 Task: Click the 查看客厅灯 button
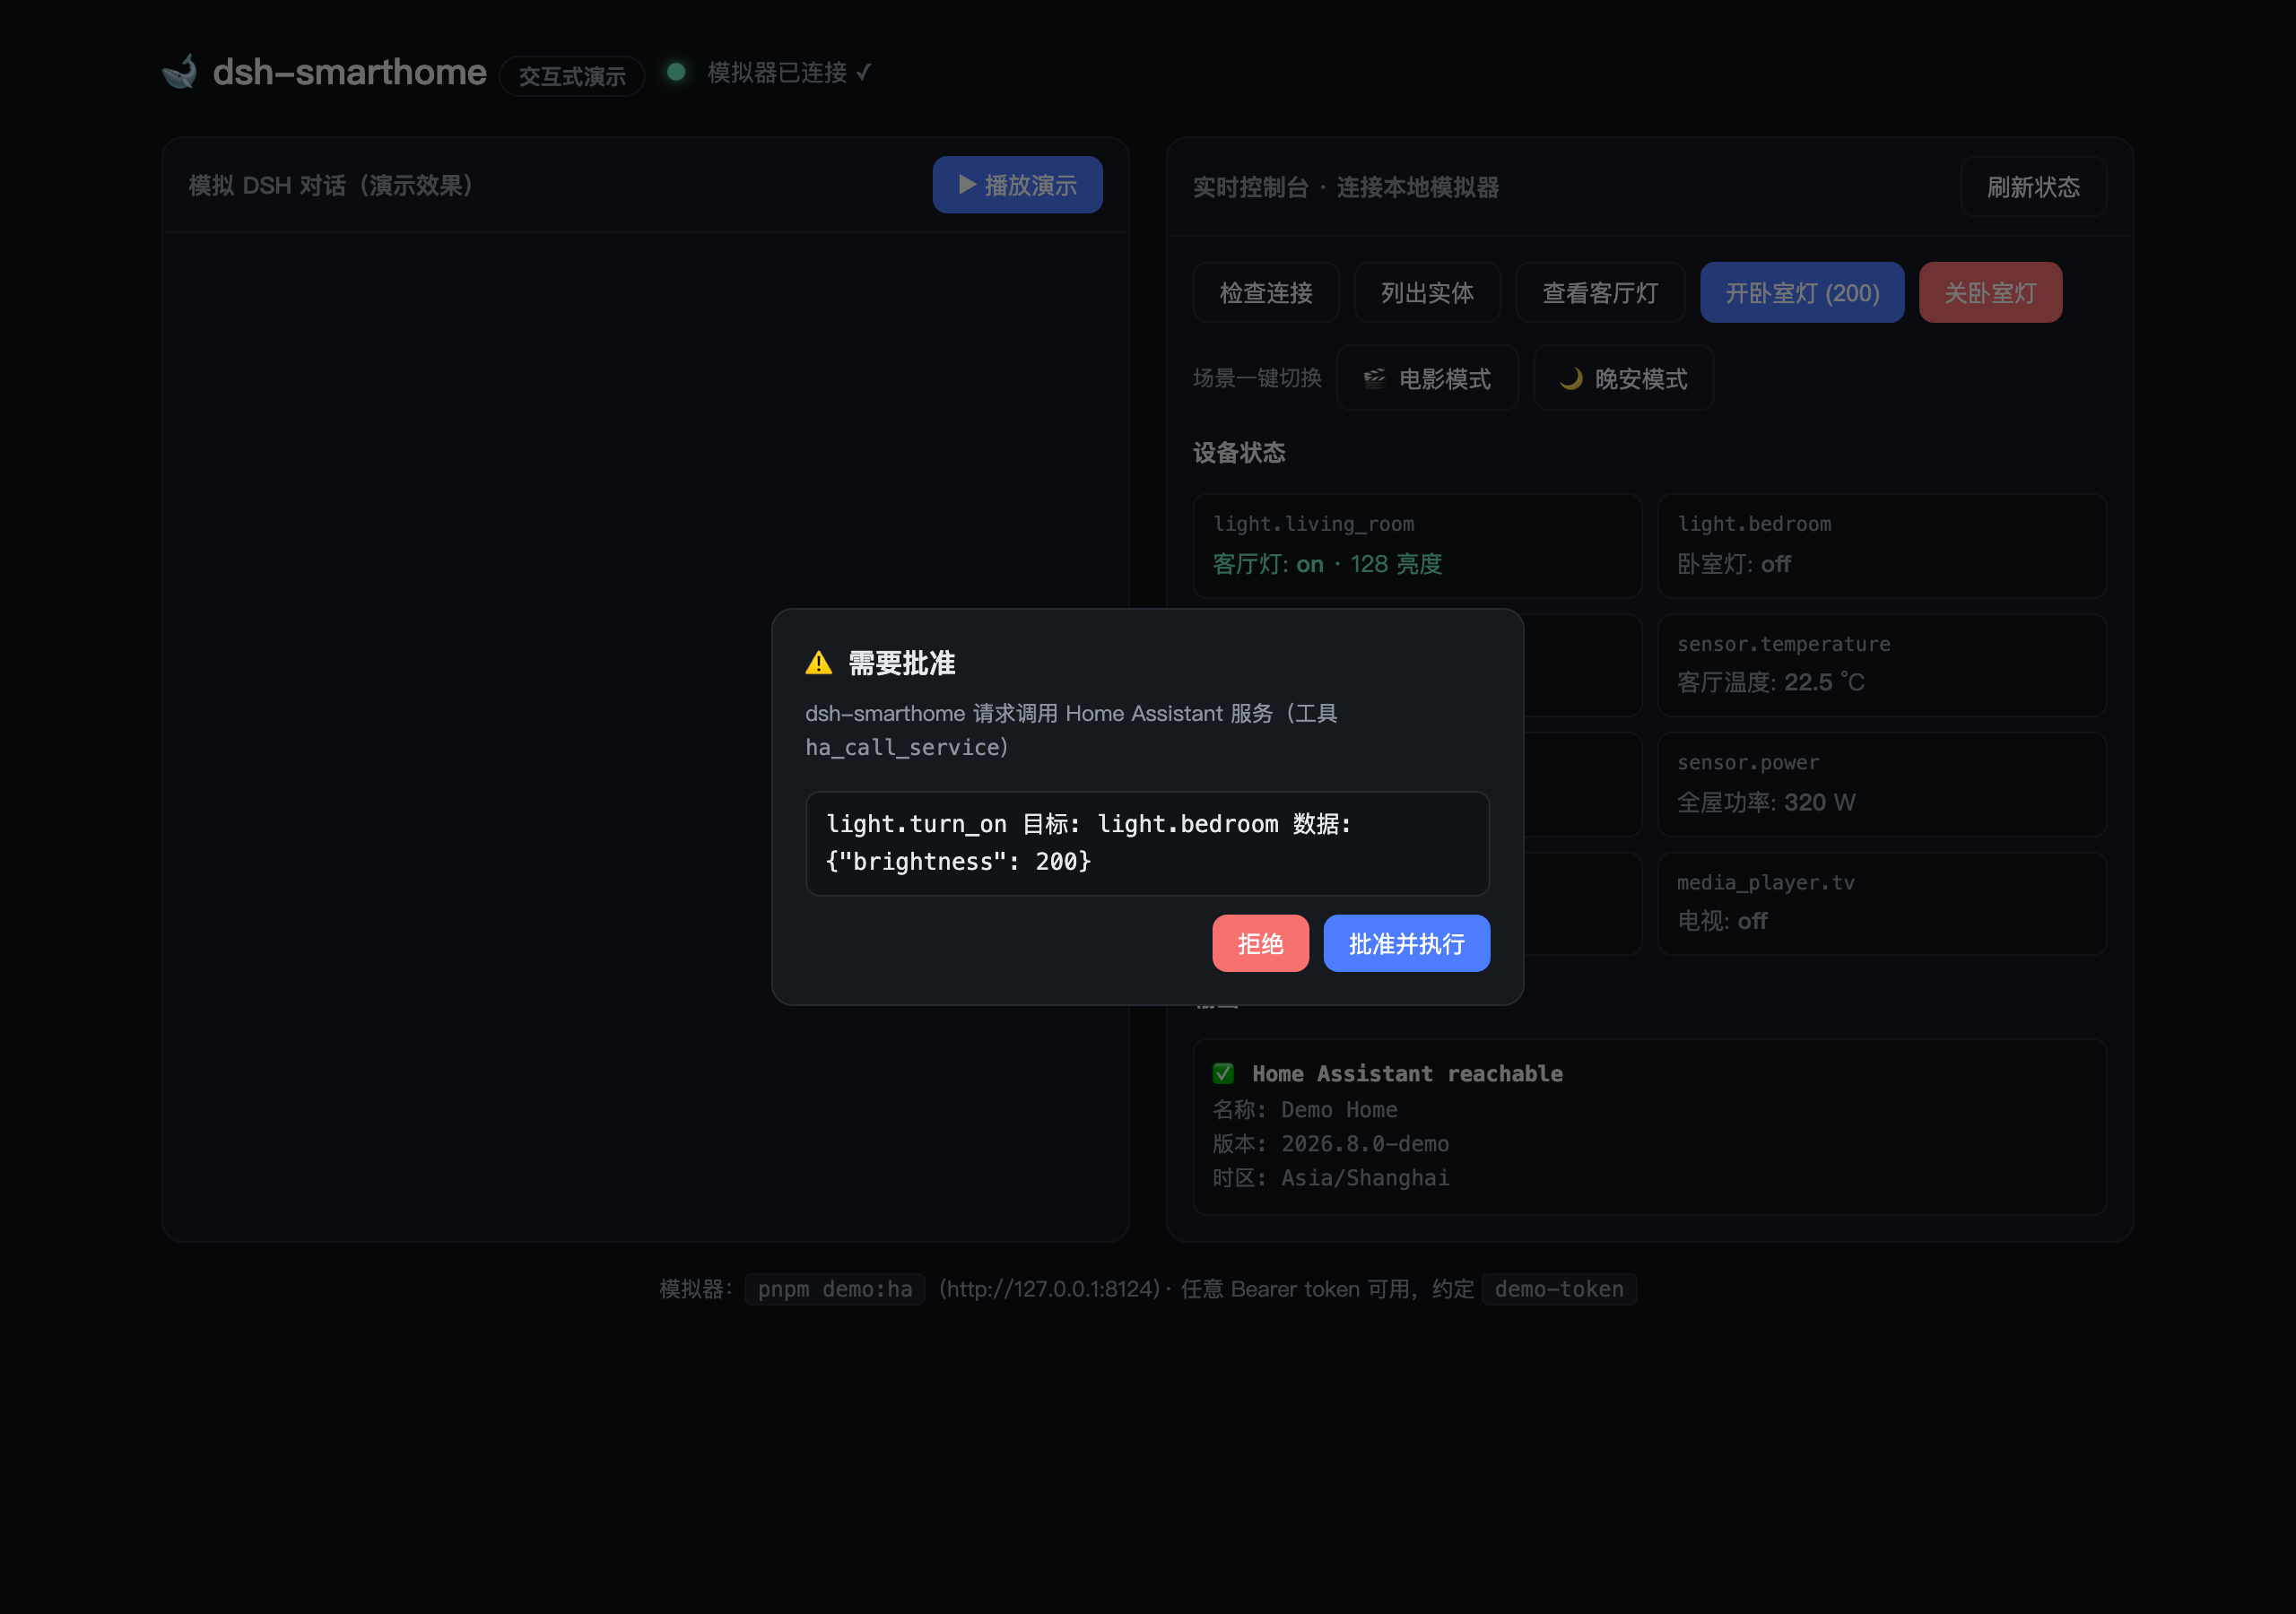(x=1600, y=293)
